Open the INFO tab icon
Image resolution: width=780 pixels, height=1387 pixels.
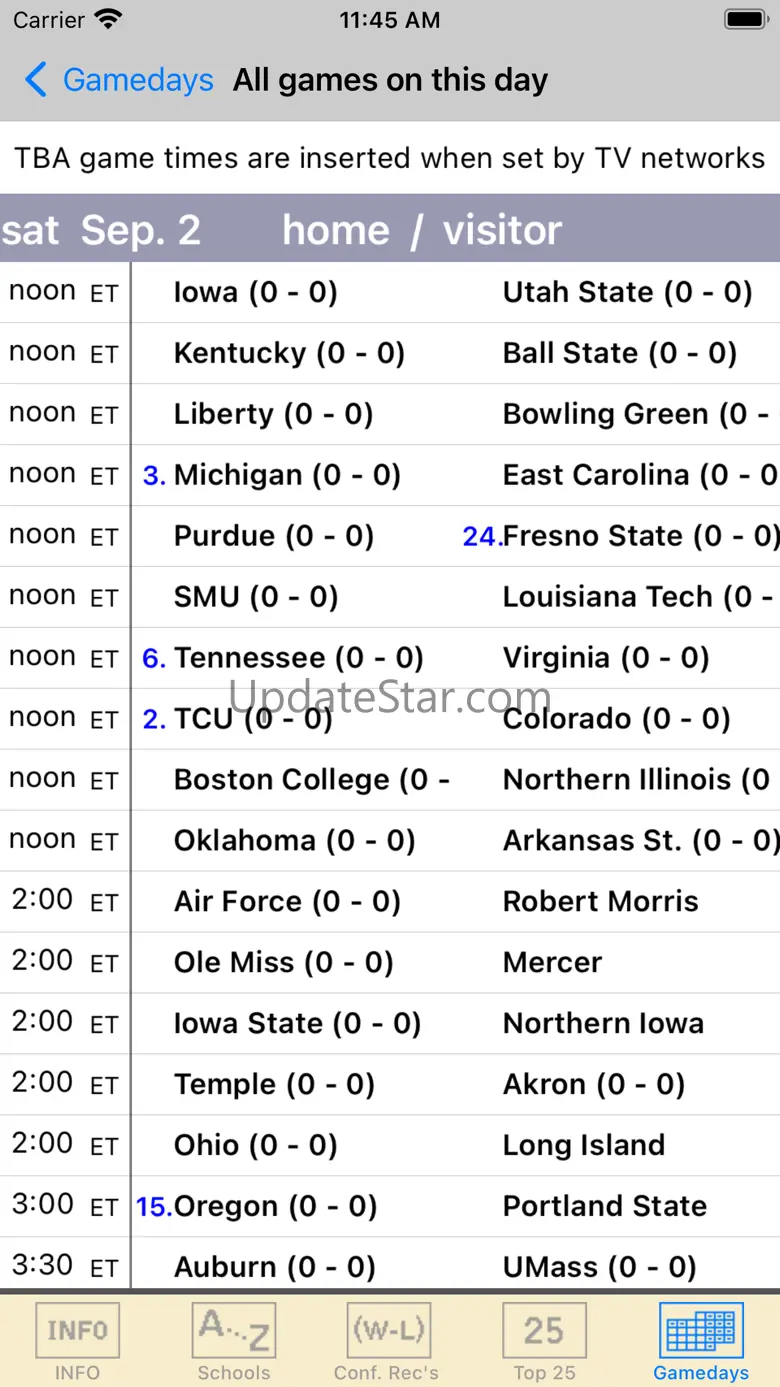click(77, 1330)
